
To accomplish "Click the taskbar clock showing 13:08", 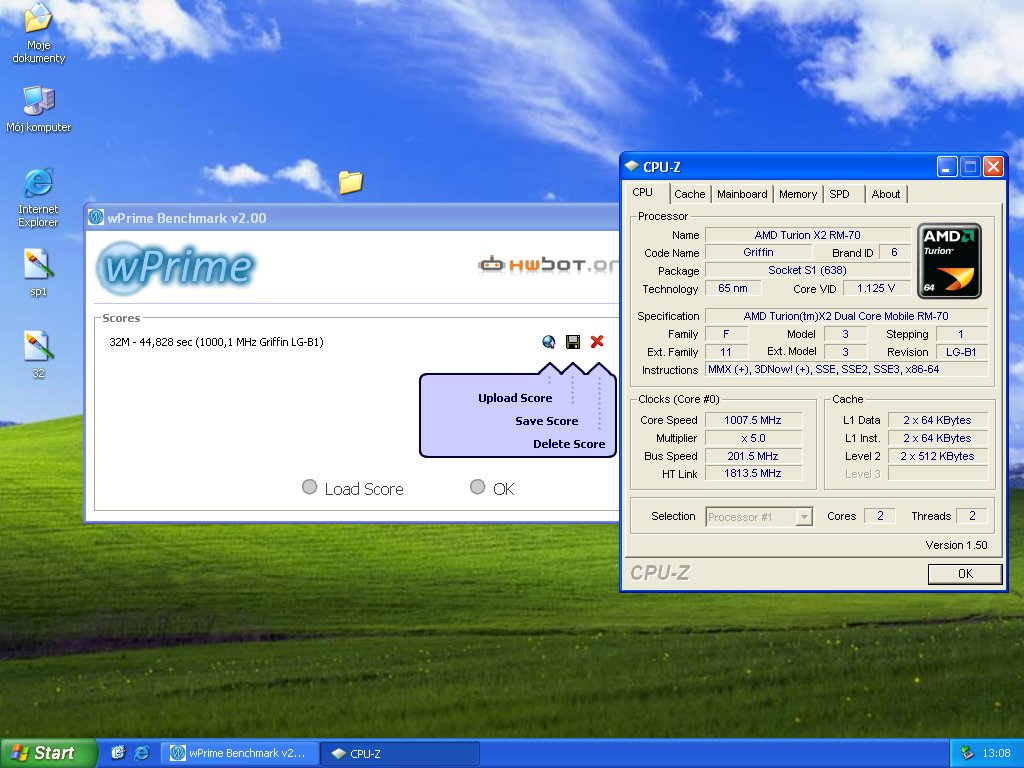I will [996, 753].
